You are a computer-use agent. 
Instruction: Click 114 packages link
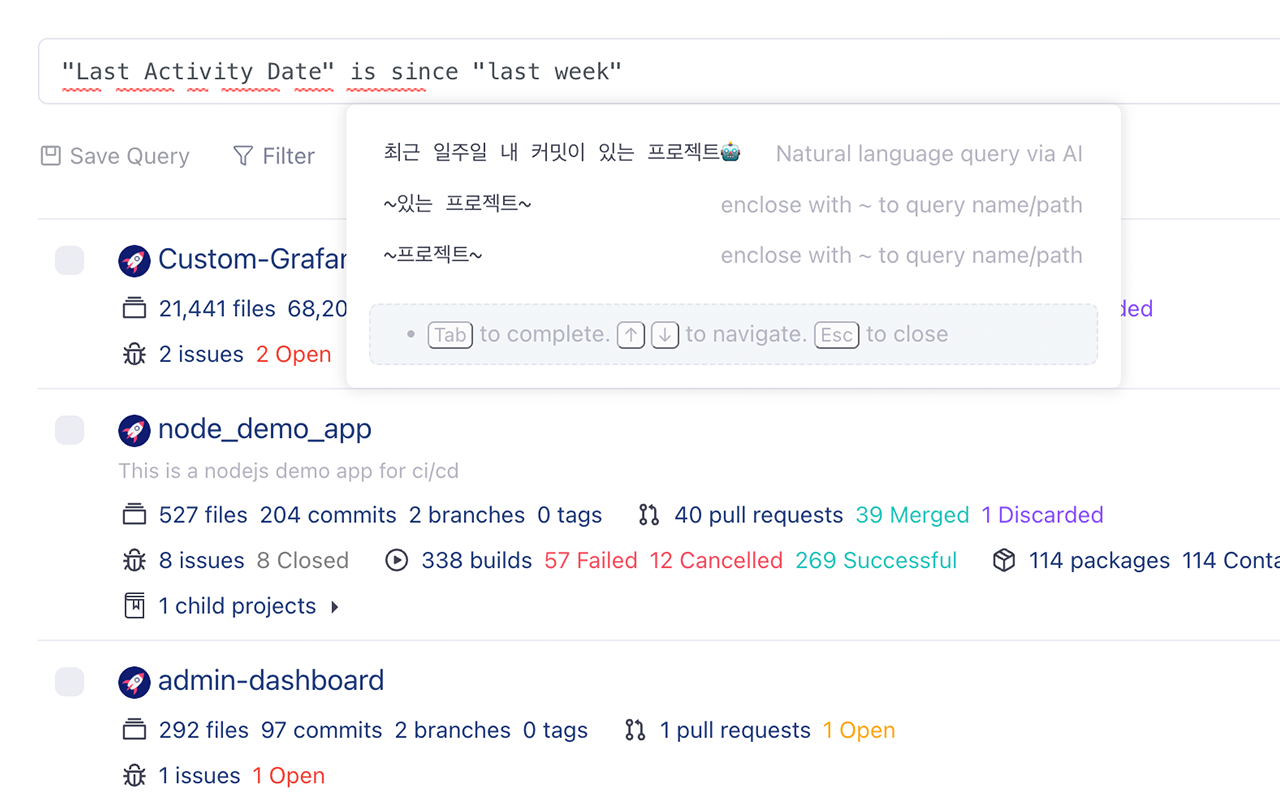[x=1099, y=561]
